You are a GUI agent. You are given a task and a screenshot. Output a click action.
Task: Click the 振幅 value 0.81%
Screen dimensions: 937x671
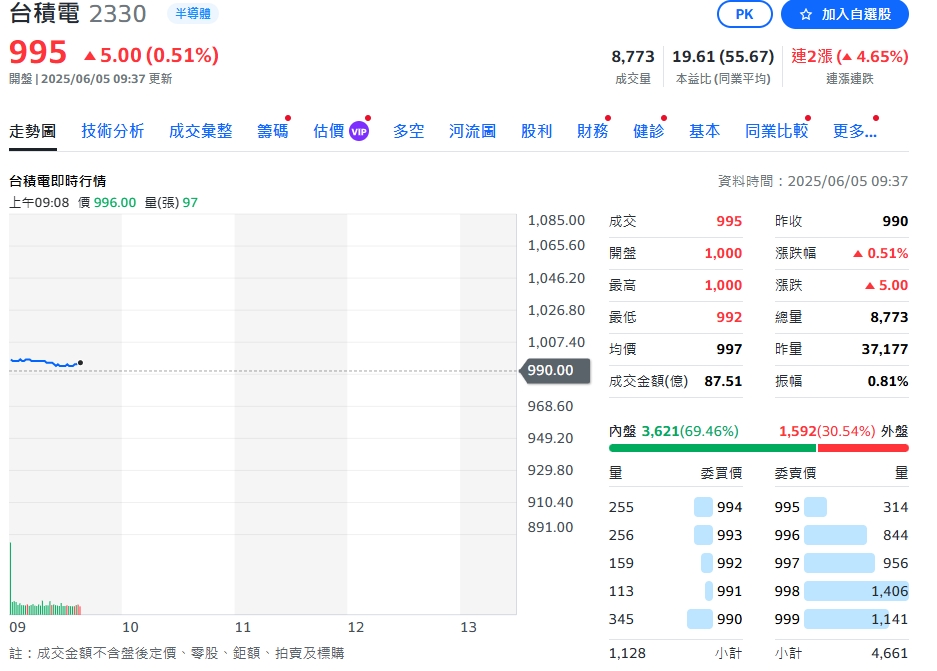click(888, 381)
